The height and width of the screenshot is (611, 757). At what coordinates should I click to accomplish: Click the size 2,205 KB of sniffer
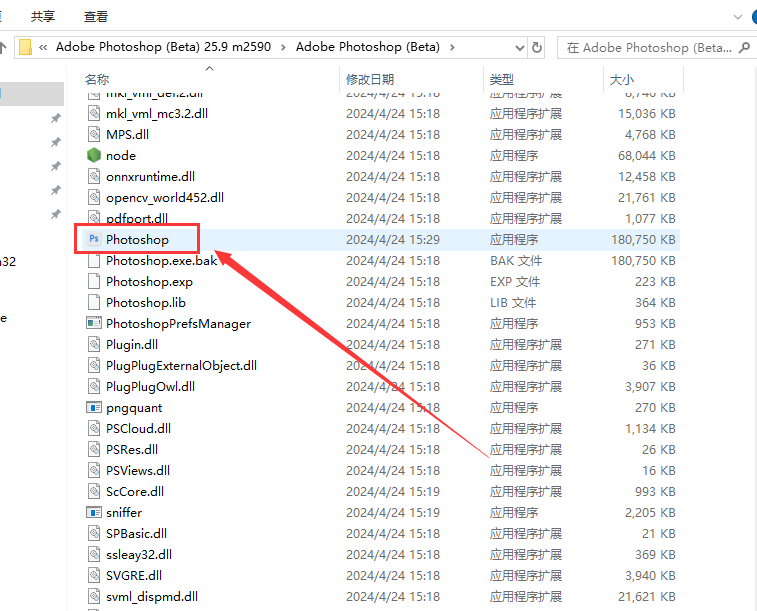[650, 512]
